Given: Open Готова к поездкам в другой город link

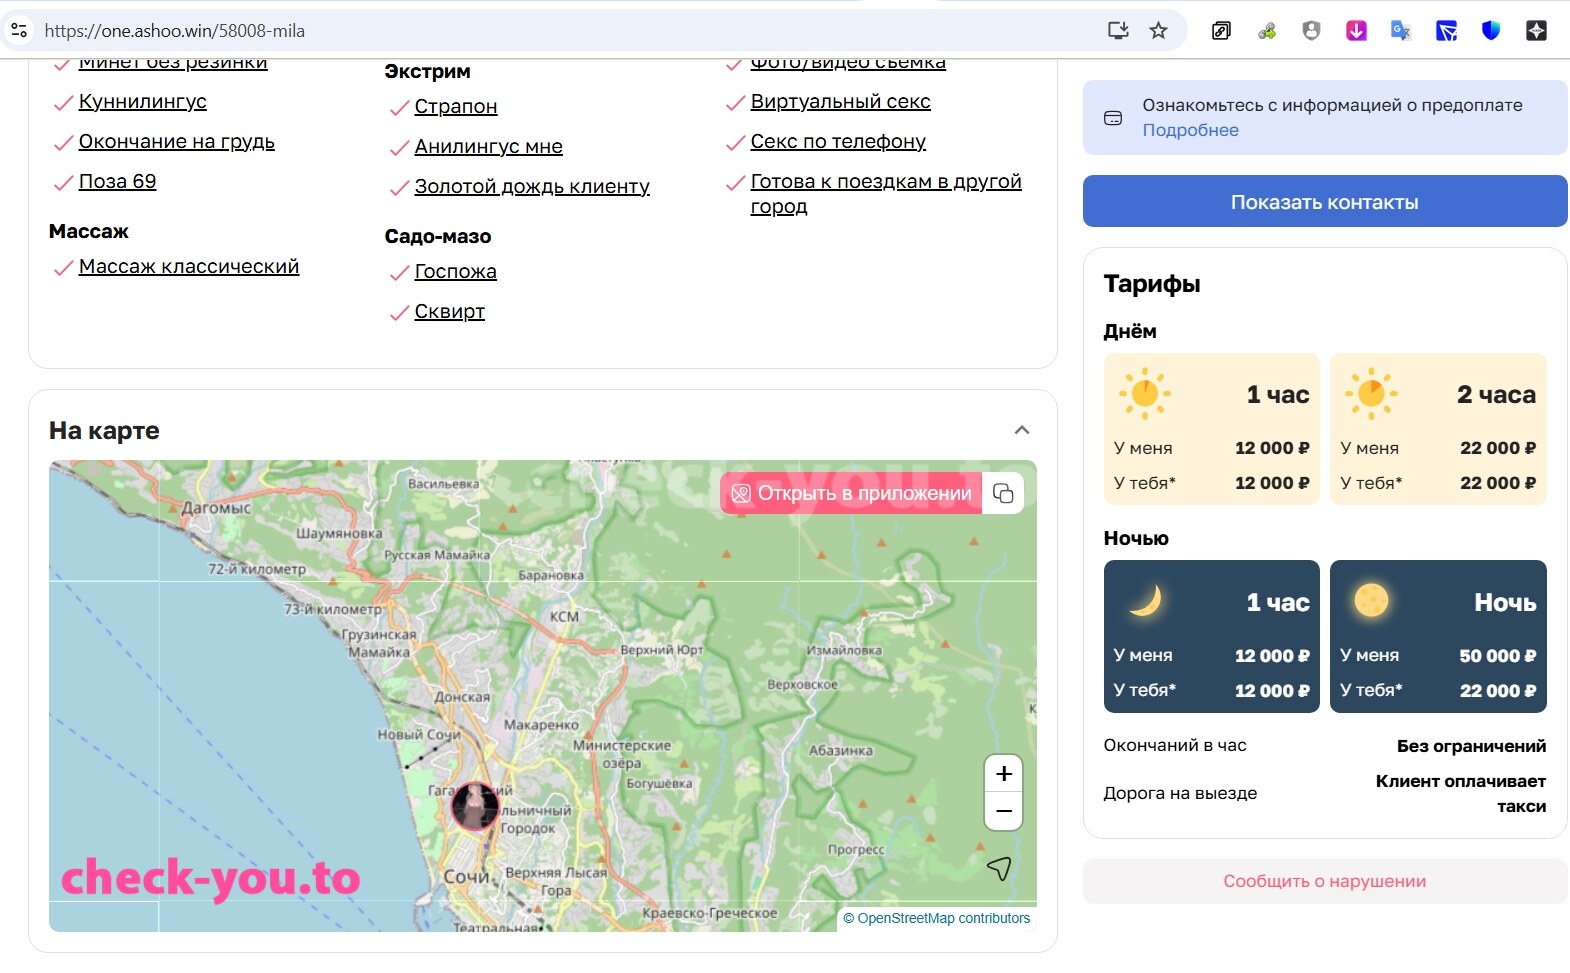Looking at the screenshot, I should tap(886, 194).
